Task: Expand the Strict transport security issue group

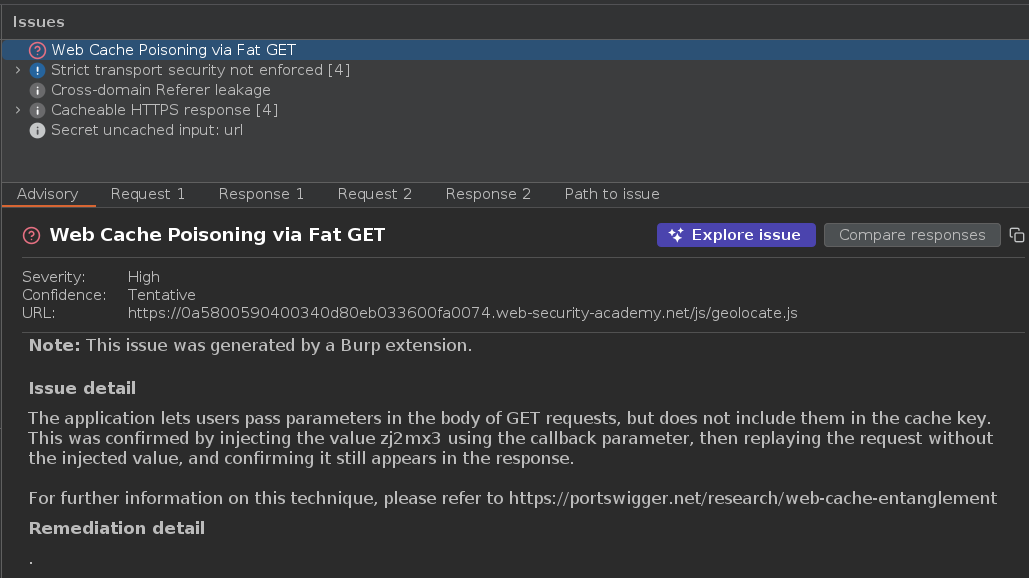Action: [x=18, y=70]
